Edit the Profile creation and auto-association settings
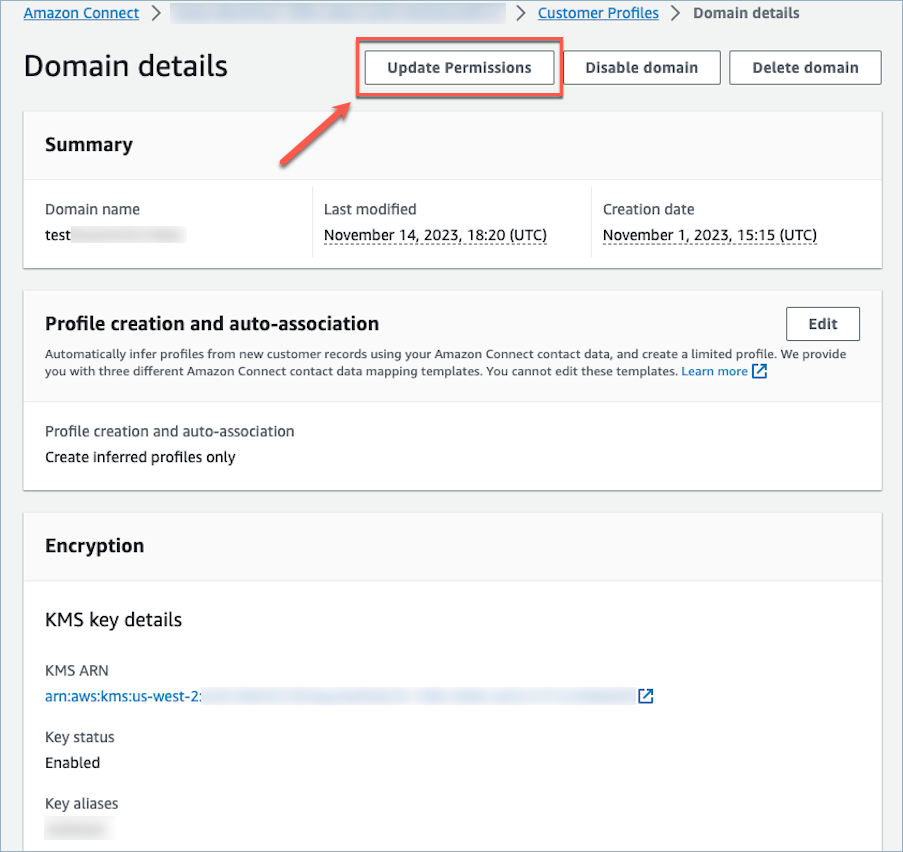The width and height of the screenshot is (903, 852). coord(822,323)
